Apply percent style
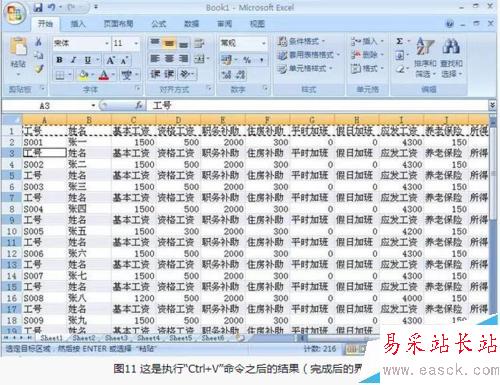Image resolution: width=500 pixels, height=385 pixels. (247, 60)
